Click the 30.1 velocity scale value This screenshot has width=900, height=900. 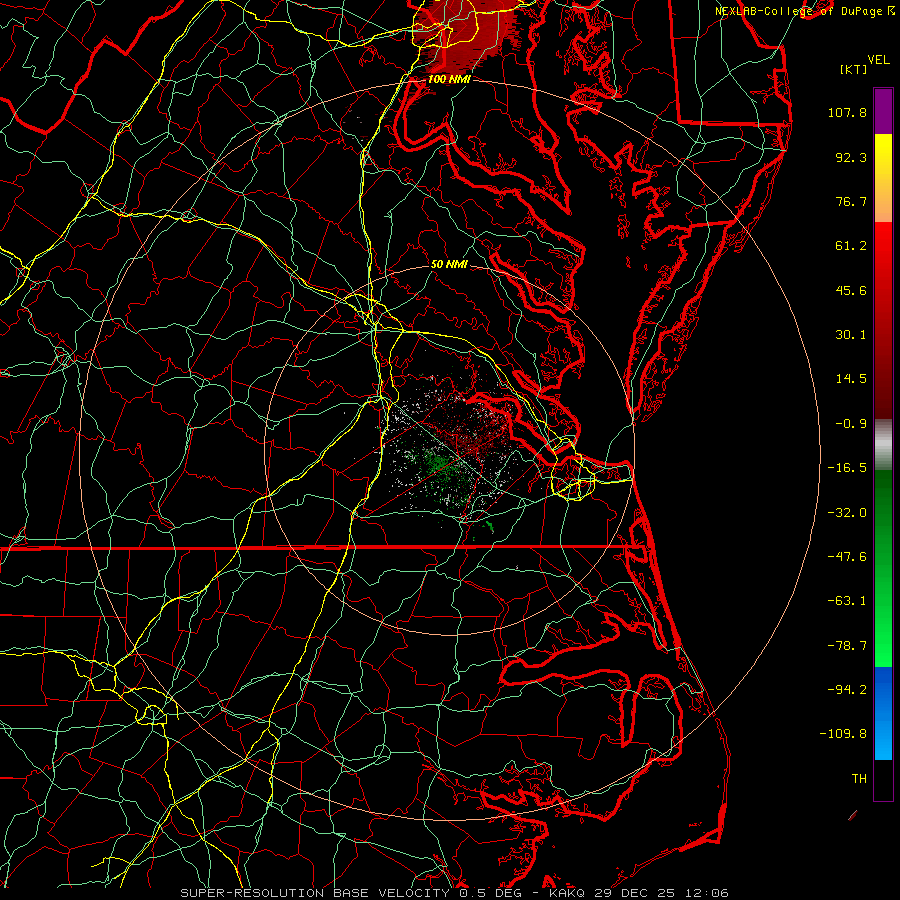coord(851,335)
